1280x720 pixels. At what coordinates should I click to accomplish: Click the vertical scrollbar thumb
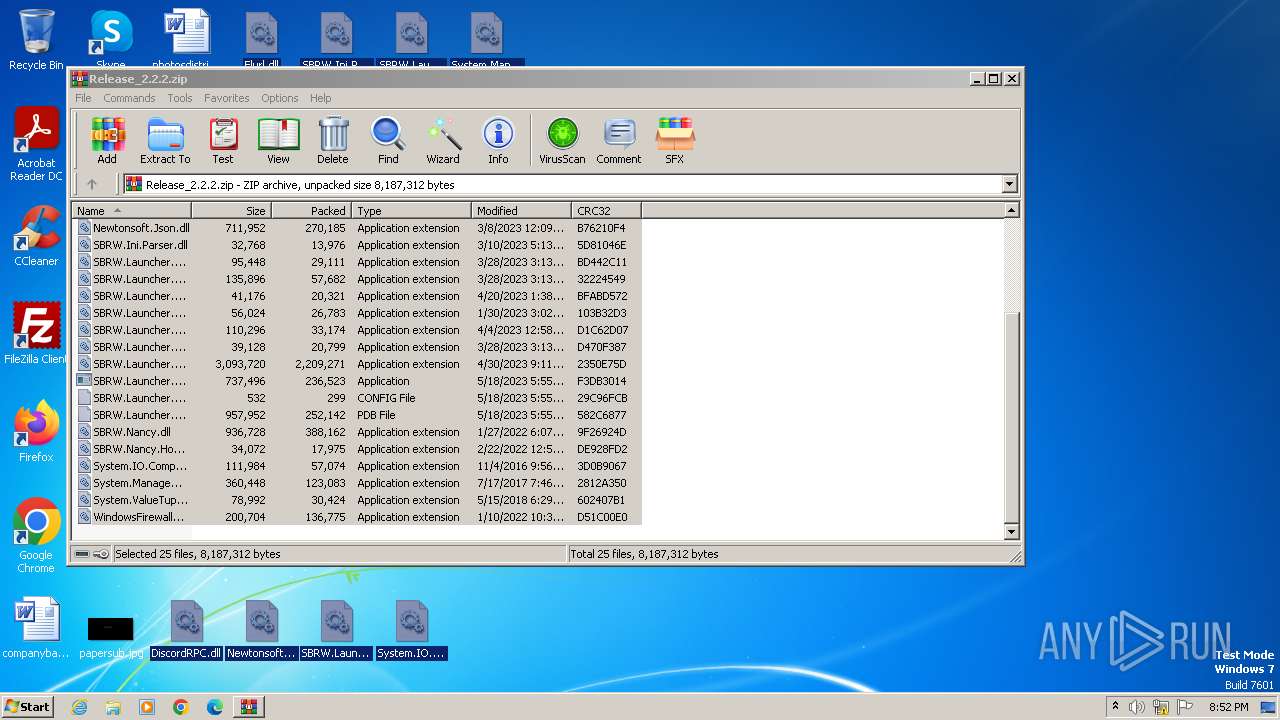point(1011,415)
